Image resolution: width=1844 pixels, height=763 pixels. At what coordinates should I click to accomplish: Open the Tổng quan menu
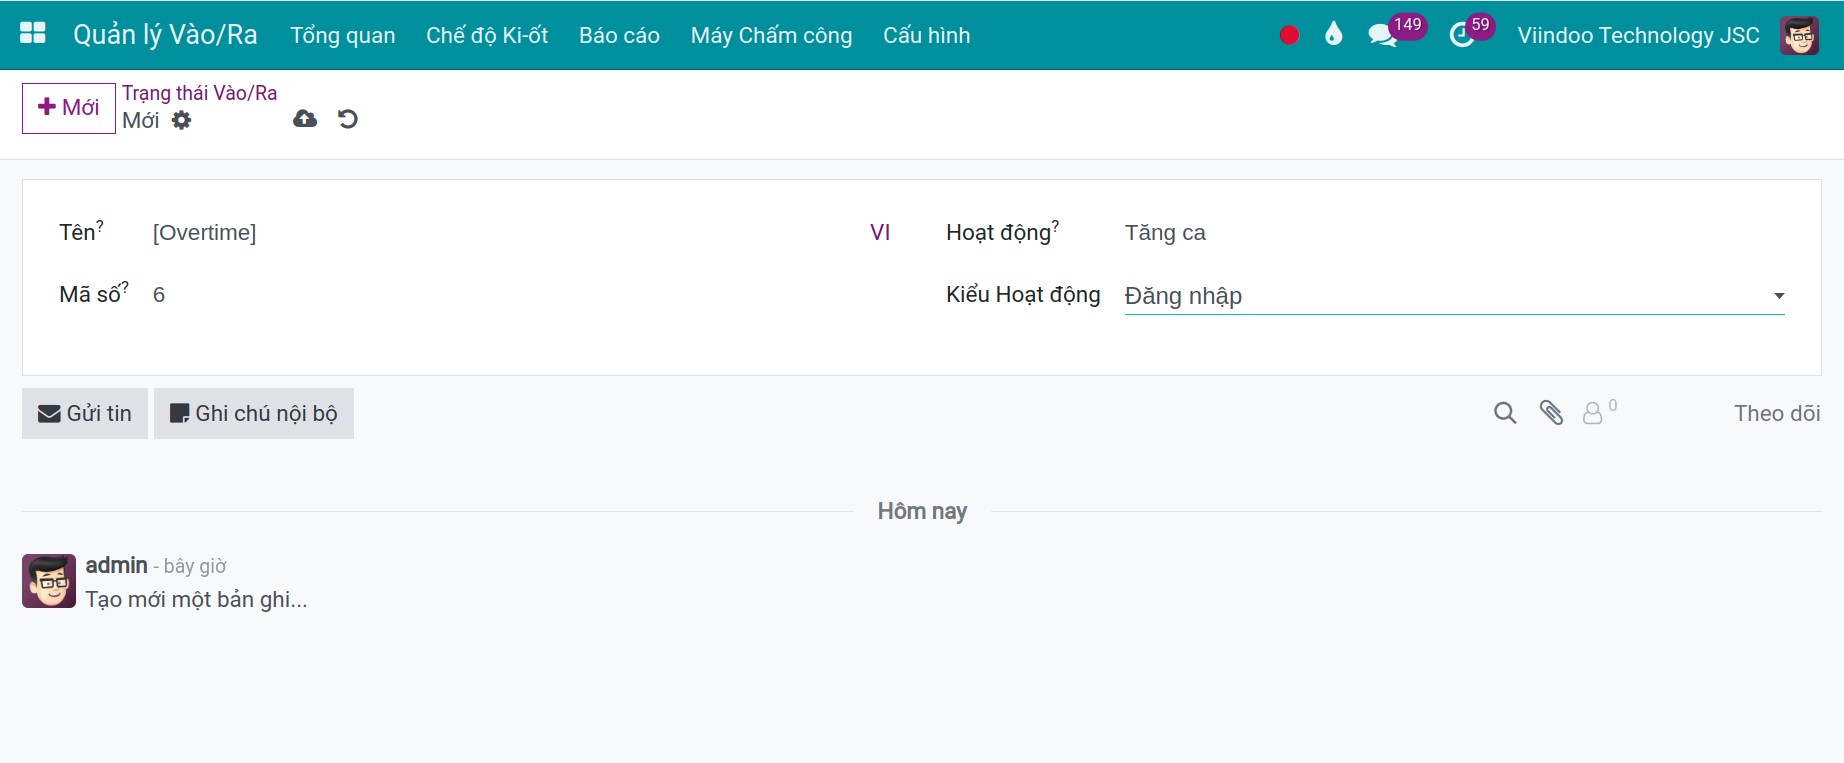click(x=343, y=35)
